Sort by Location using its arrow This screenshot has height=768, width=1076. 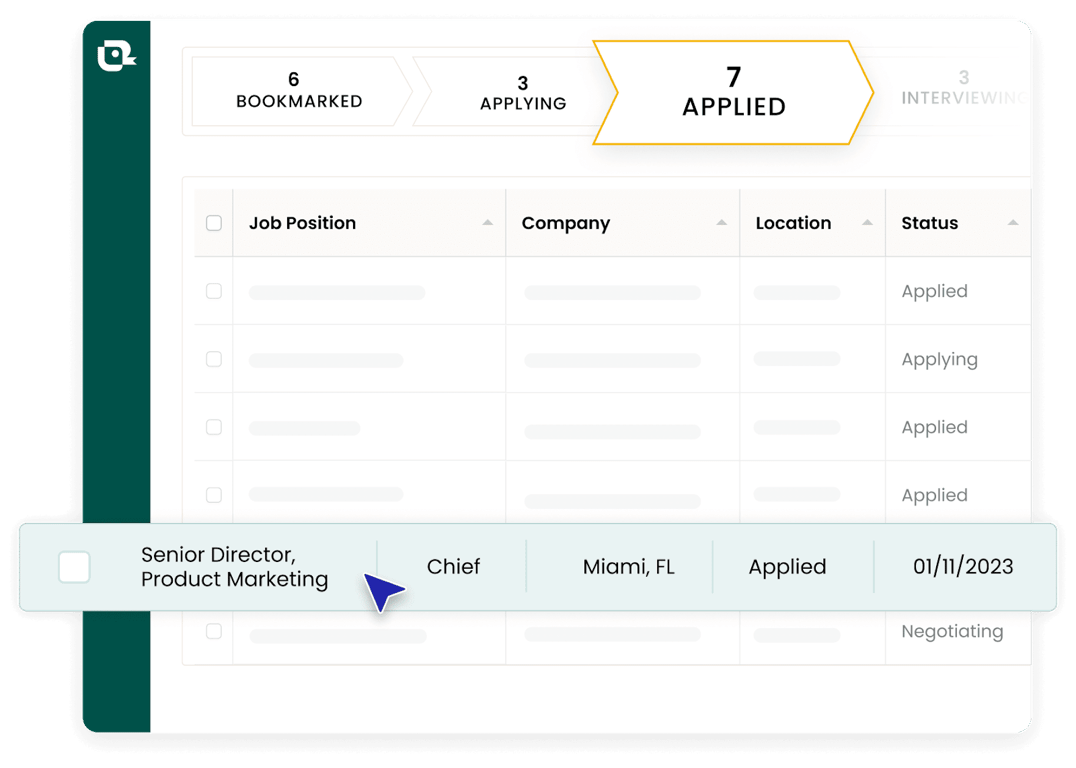coord(867,222)
